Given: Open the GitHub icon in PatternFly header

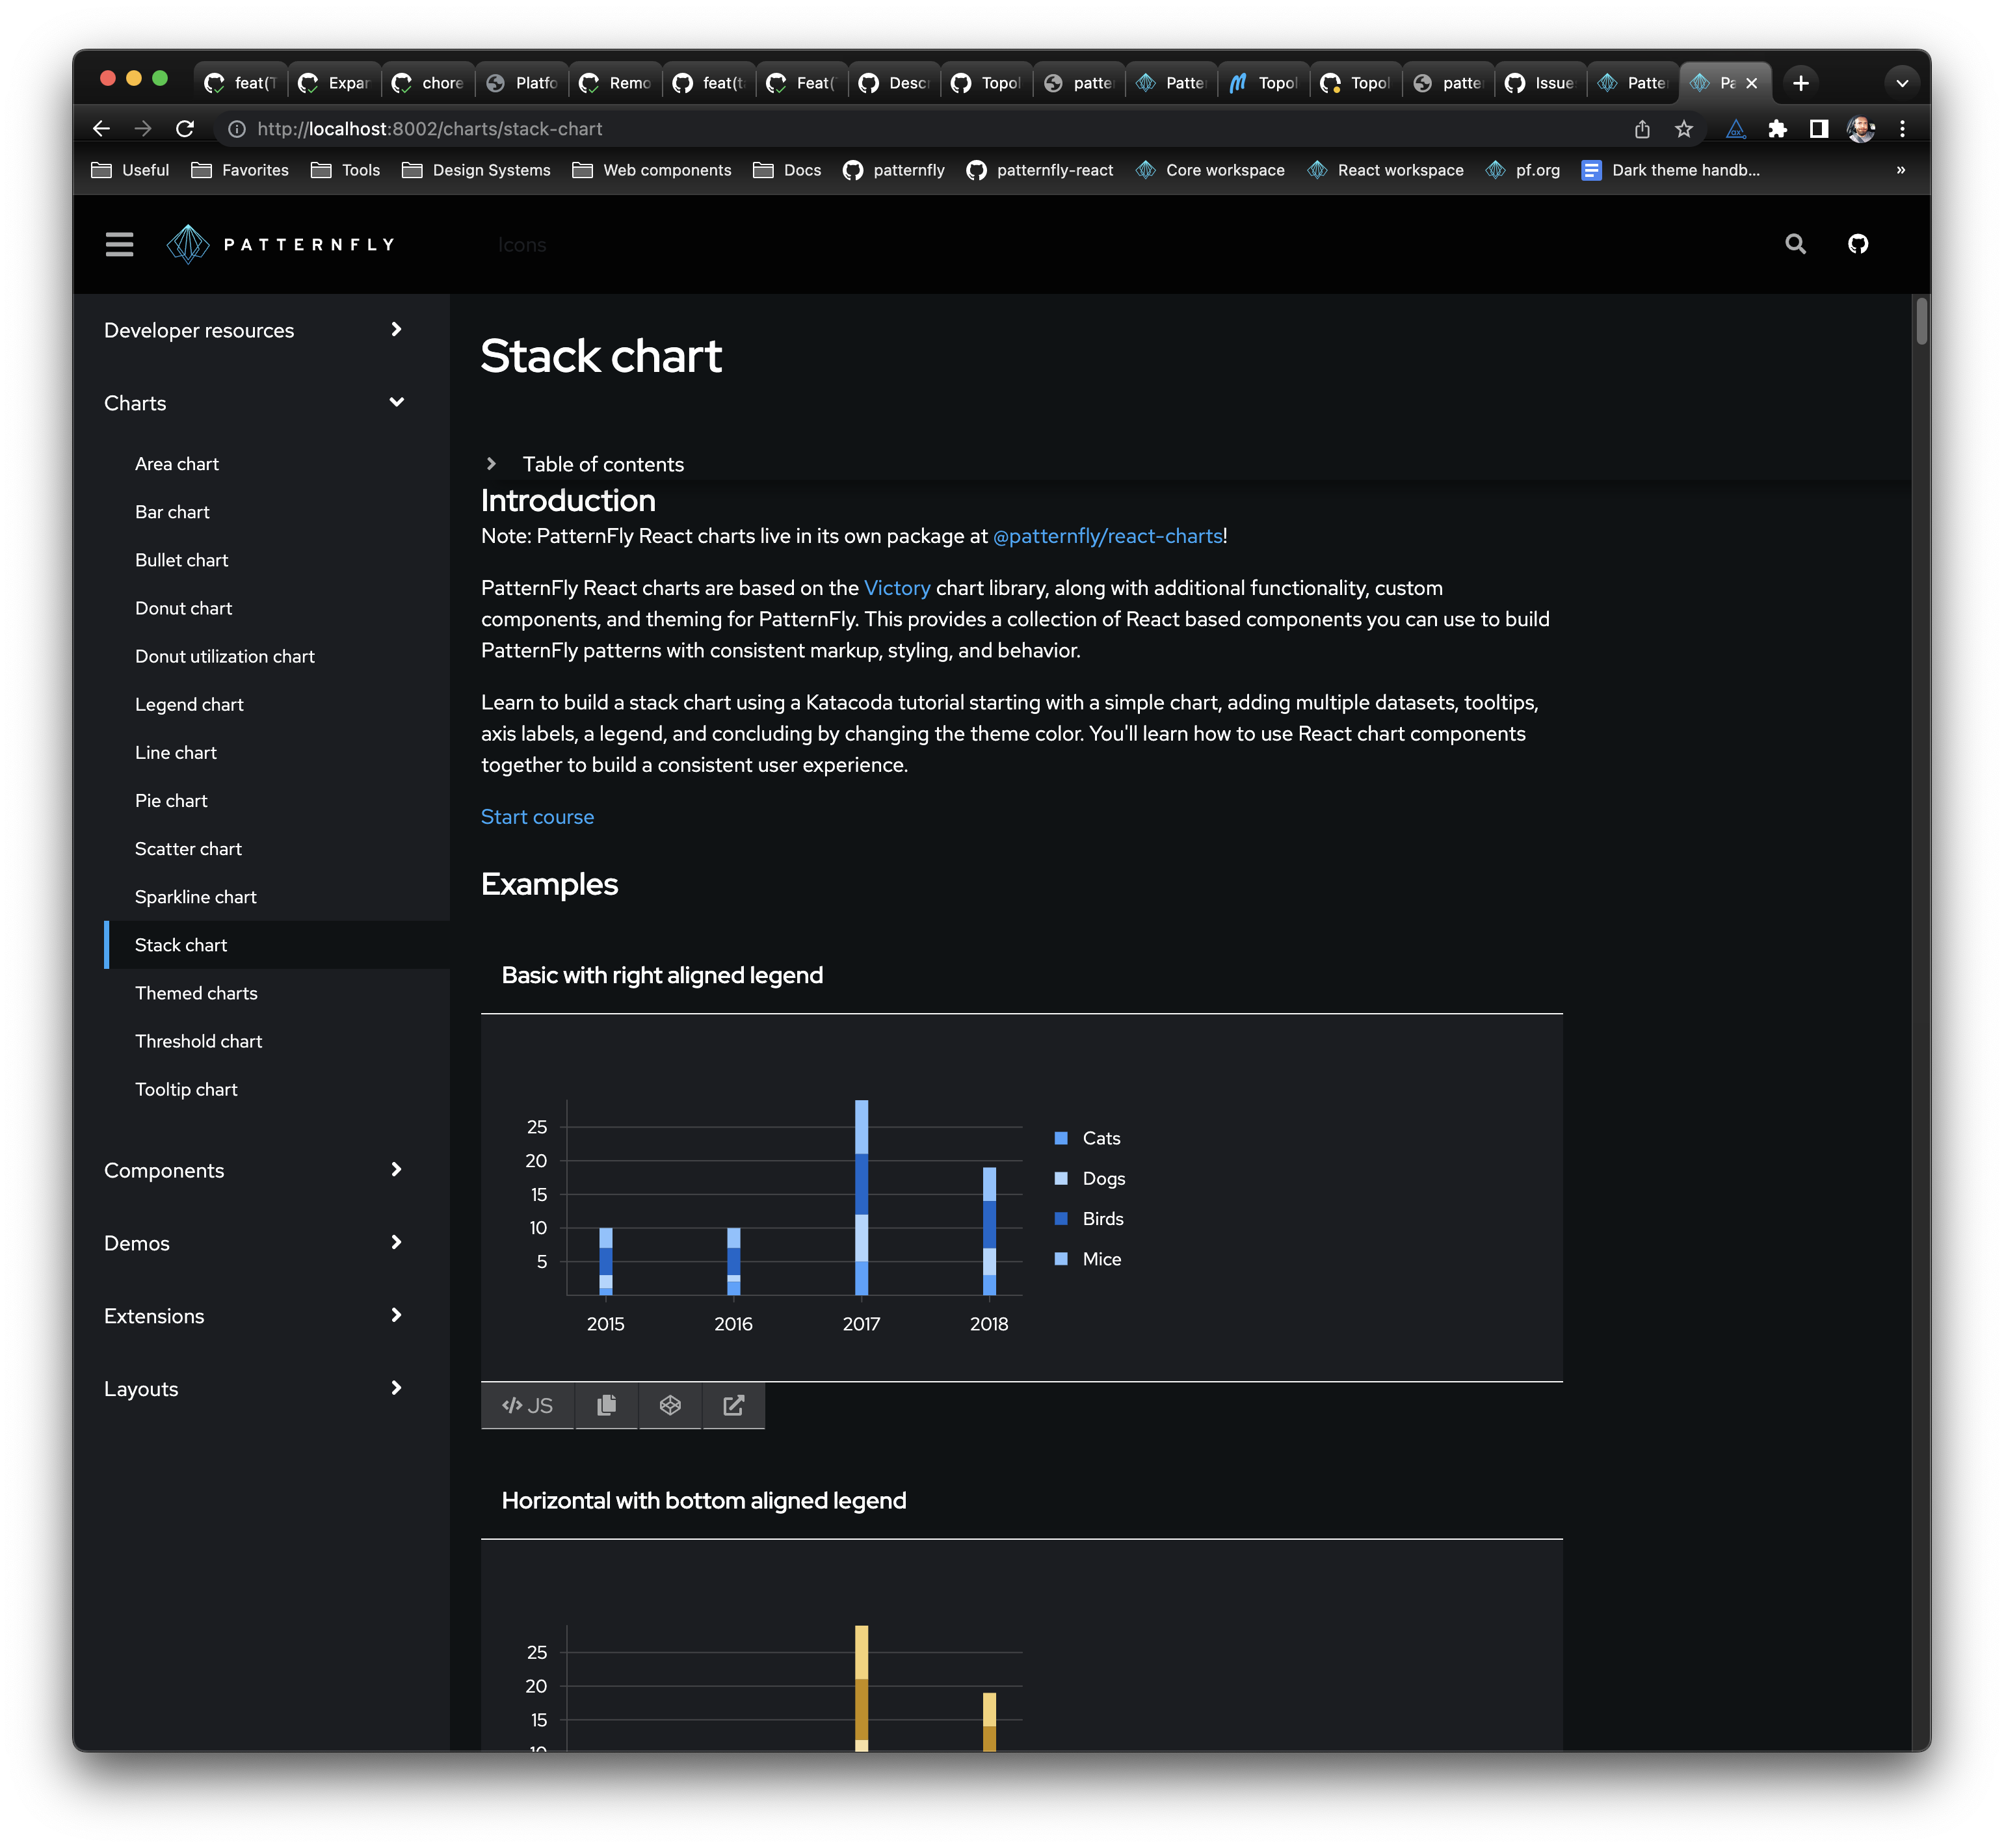Looking at the screenshot, I should coord(1857,244).
